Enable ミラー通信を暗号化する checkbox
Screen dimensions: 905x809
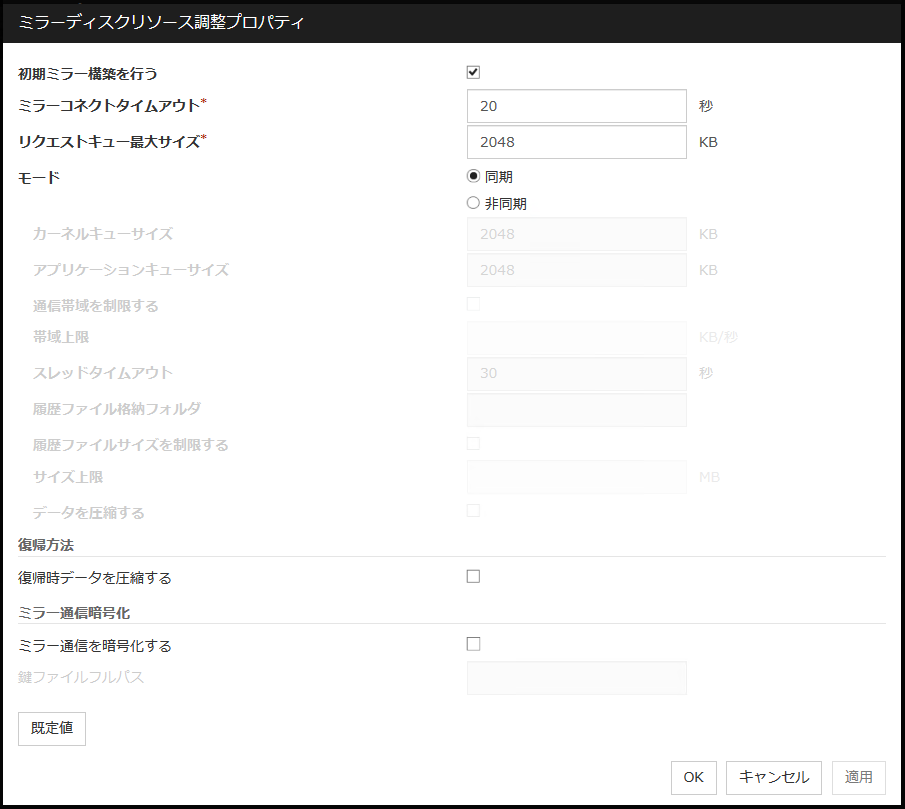coord(474,644)
